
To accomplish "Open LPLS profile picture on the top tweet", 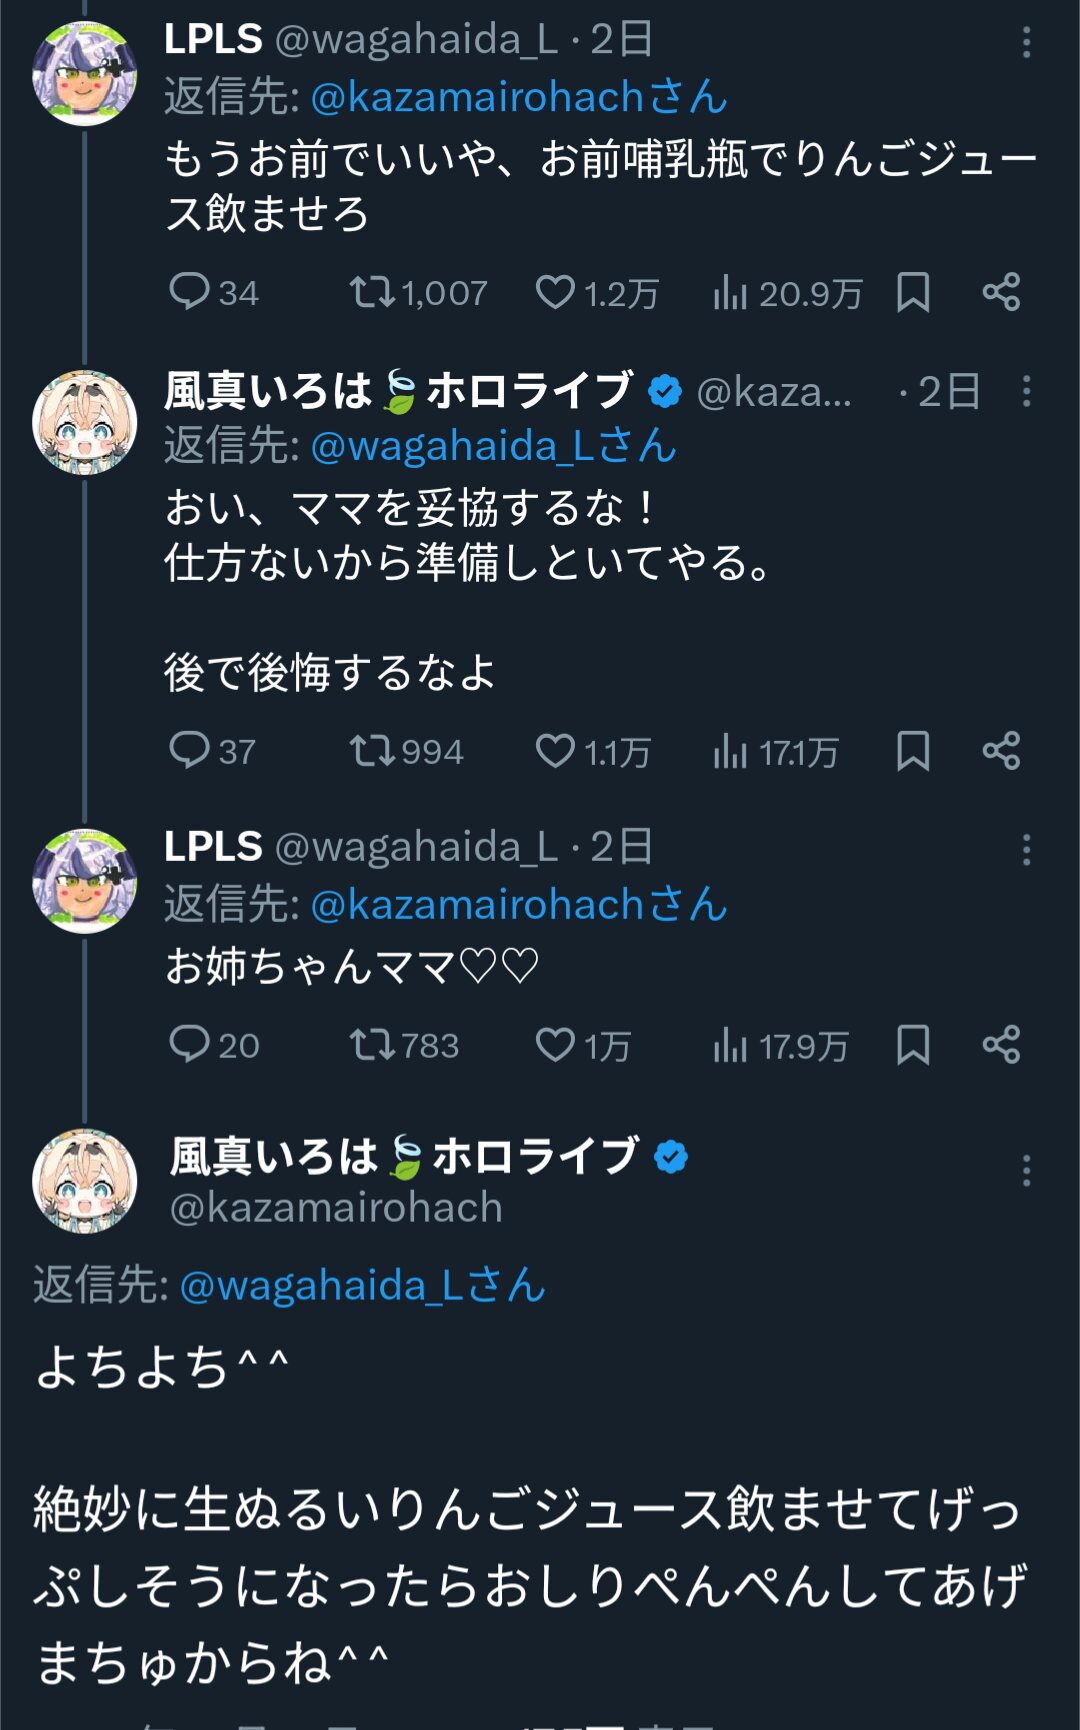I will point(85,73).
